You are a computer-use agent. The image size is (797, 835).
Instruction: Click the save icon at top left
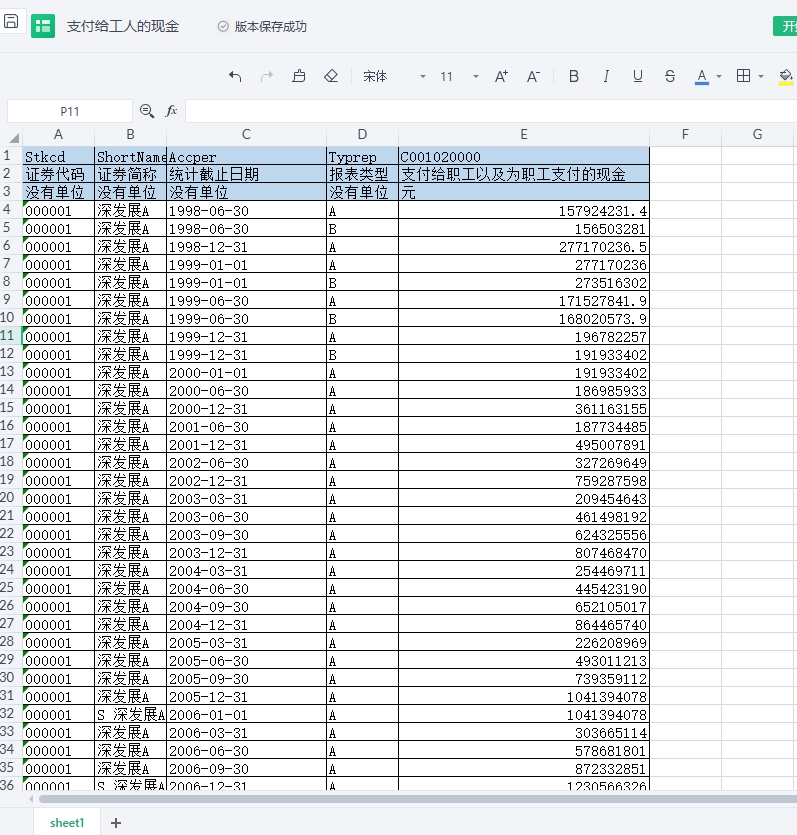click(11, 21)
